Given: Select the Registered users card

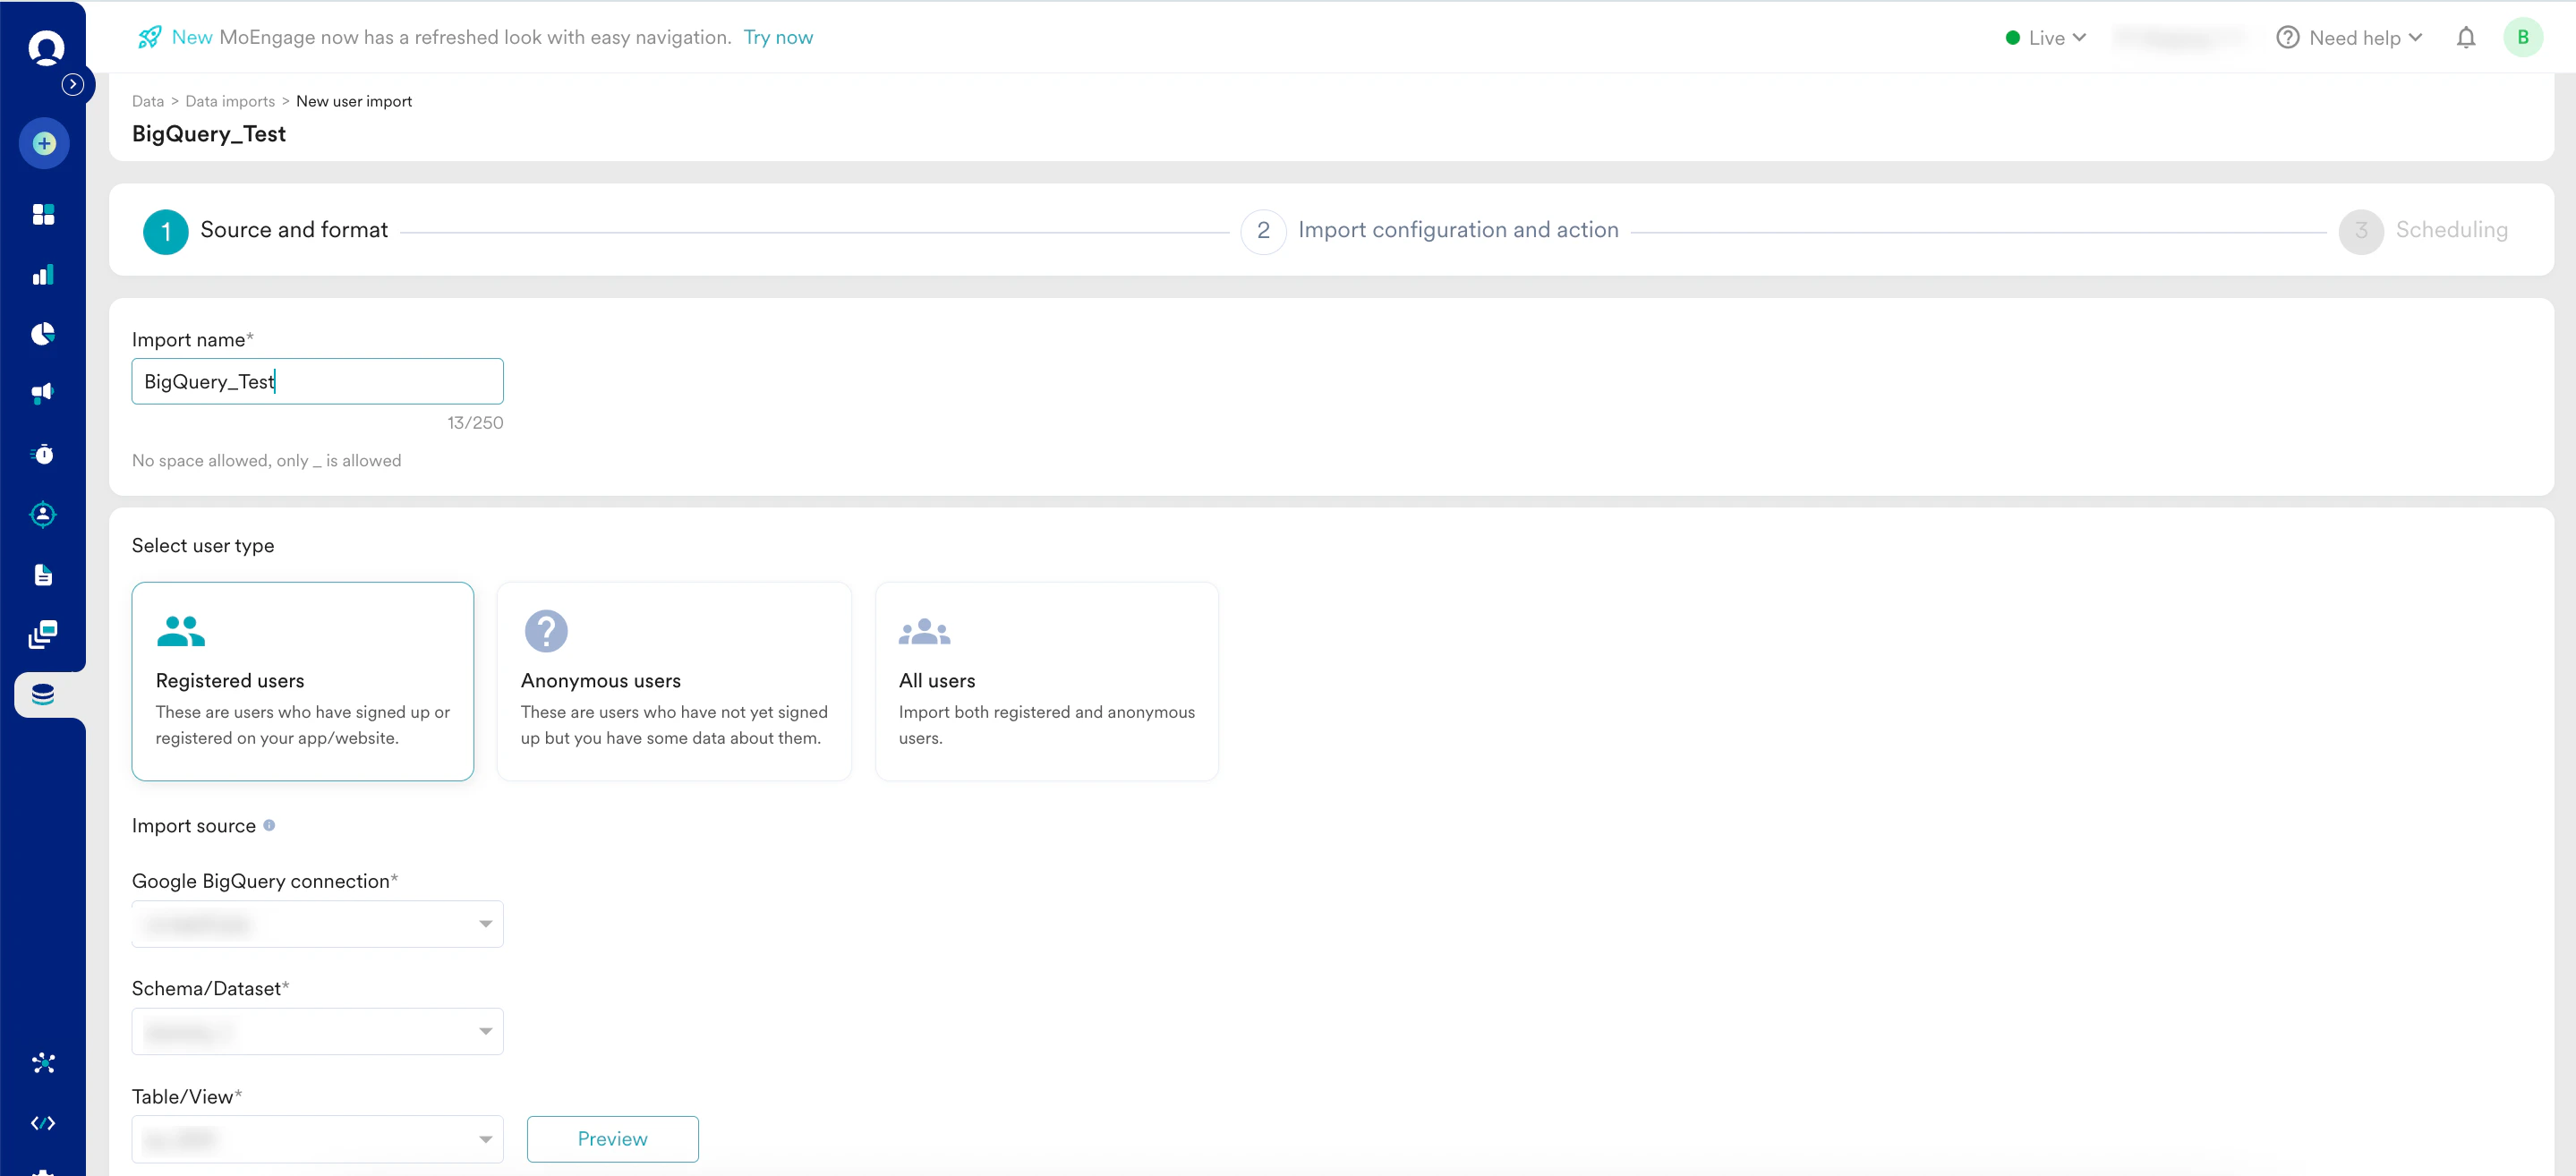Looking at the screenshot, I should [302, 681].
